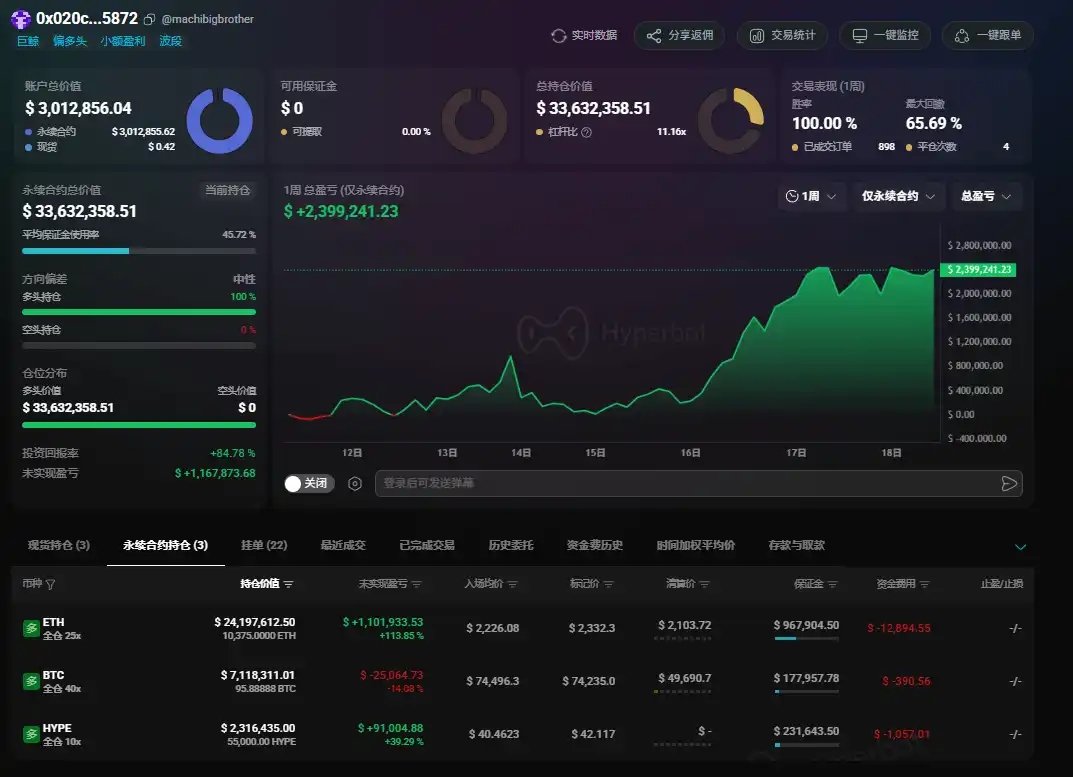Open danmaku settings gear icon
Image resolution: width=1073 pixels, height=777 pixels.
coord(355,484)
